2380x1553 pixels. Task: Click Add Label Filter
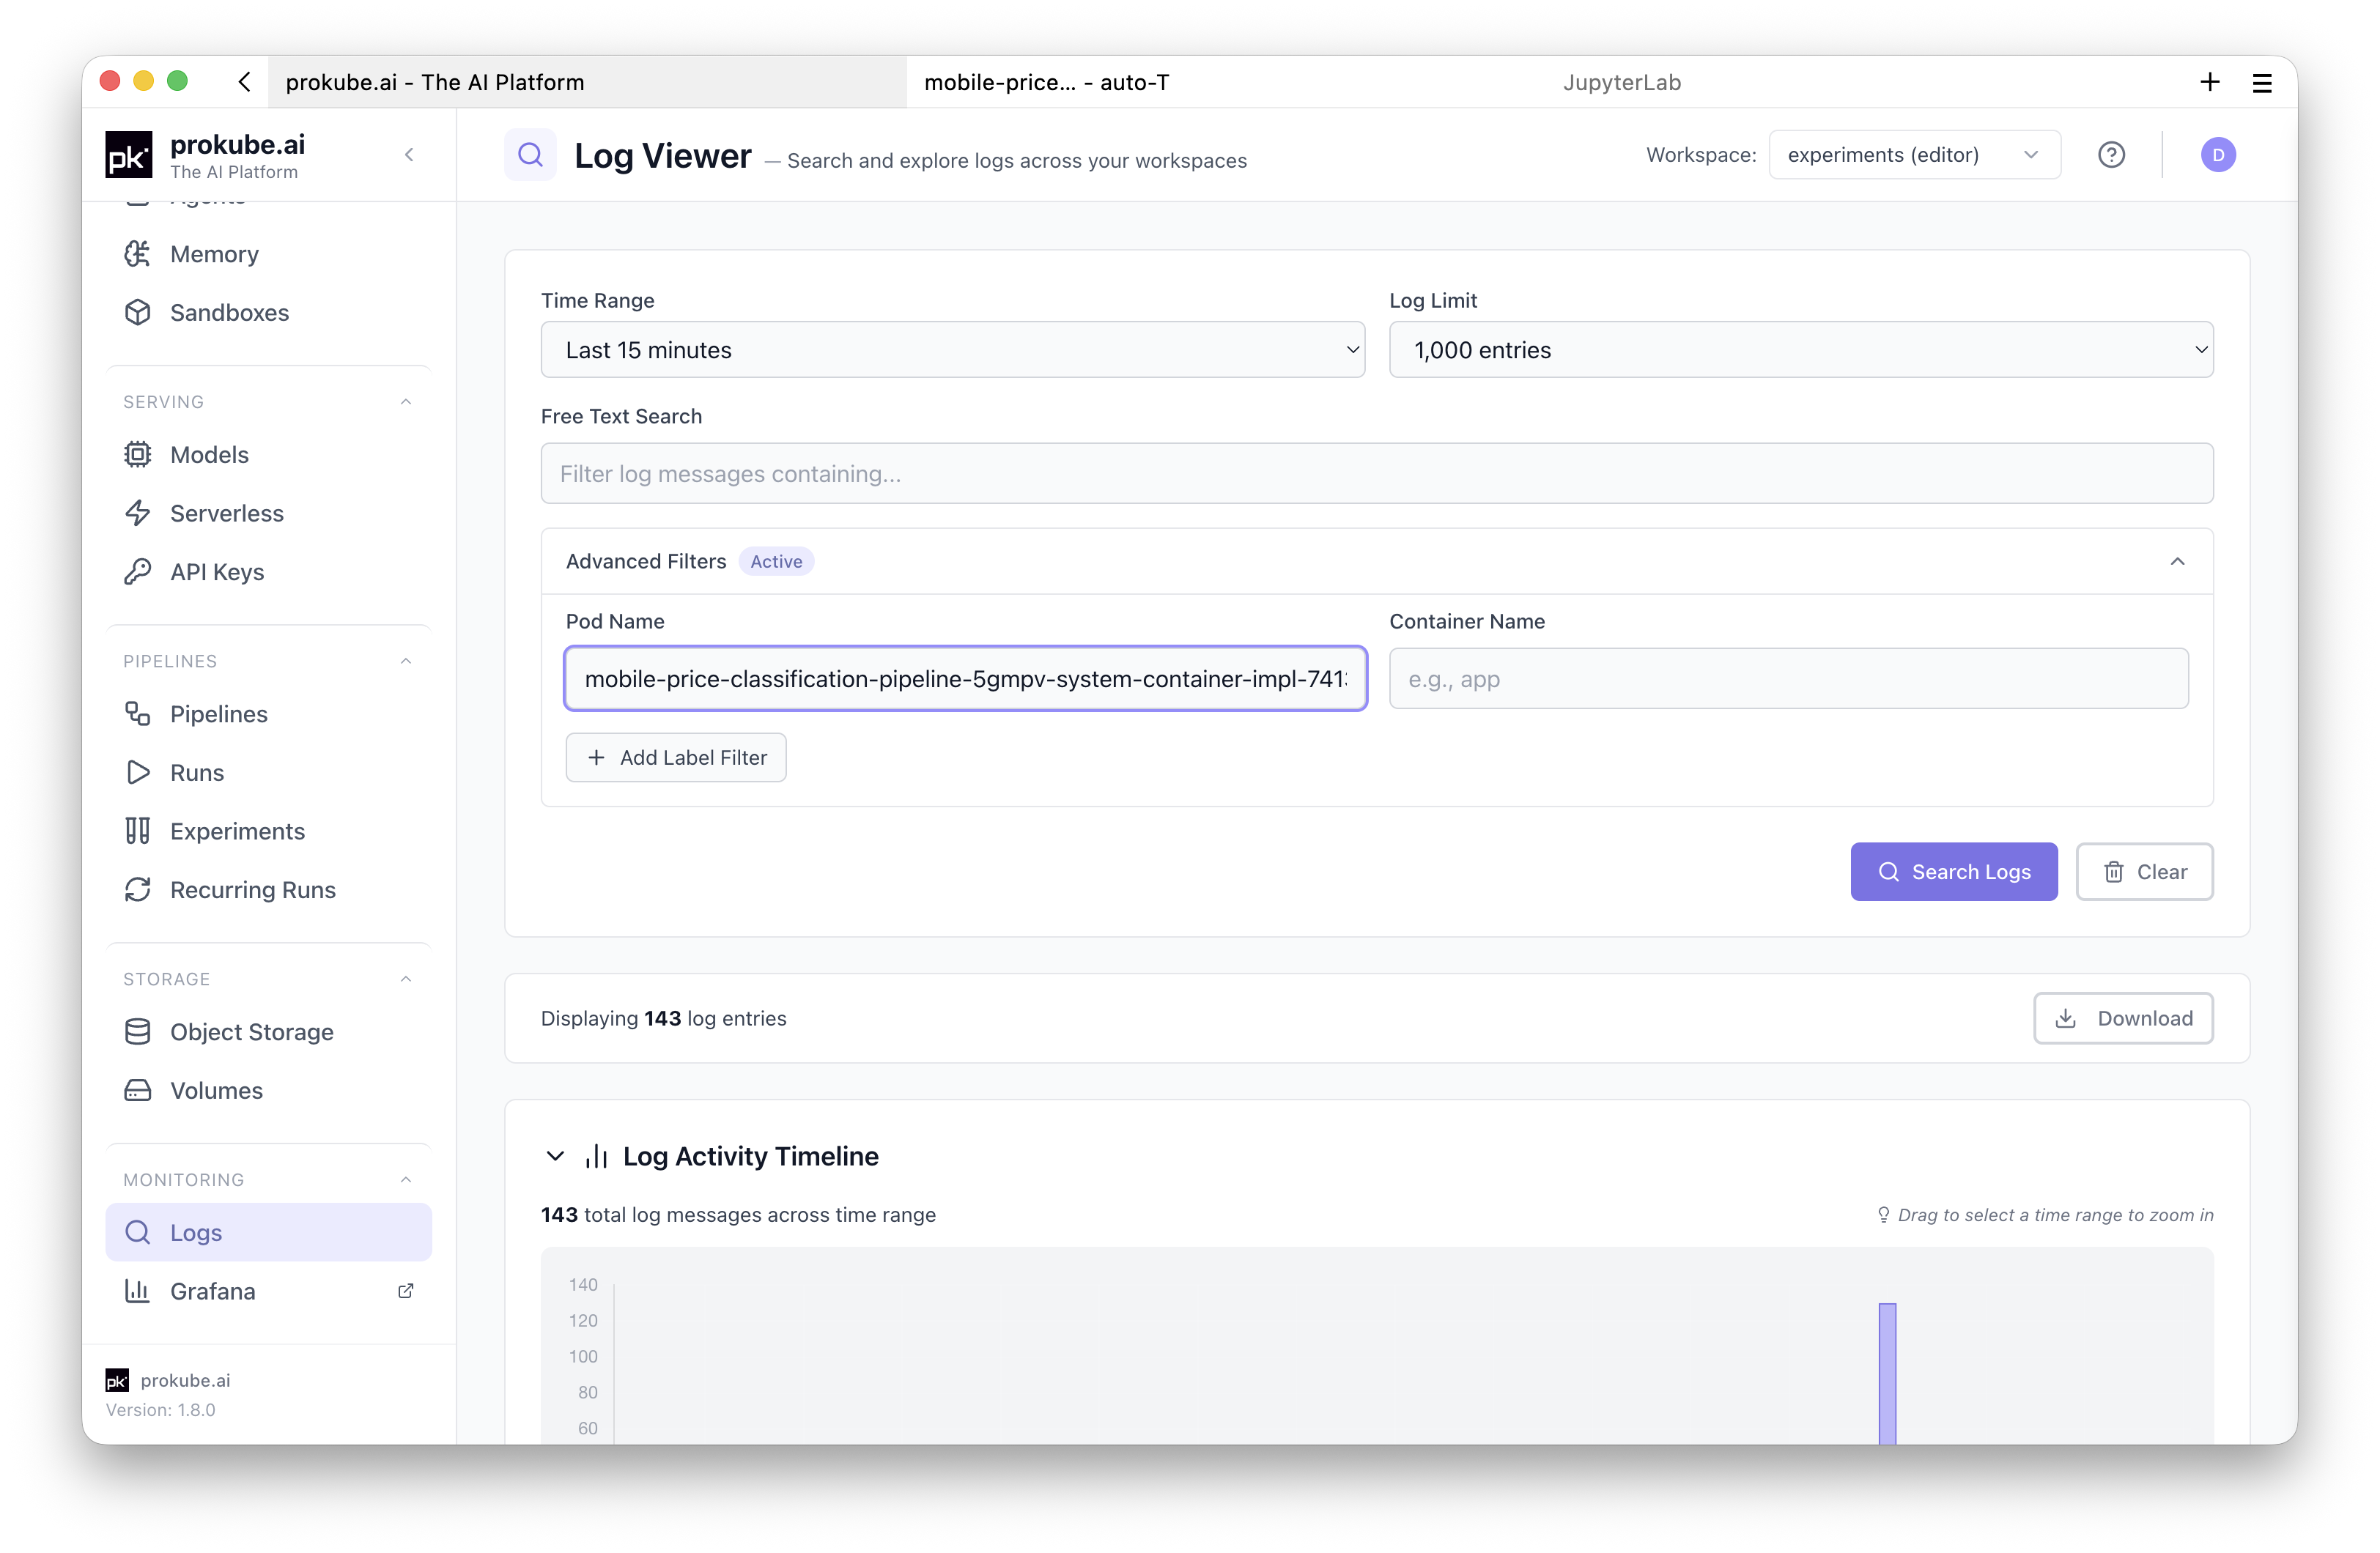[676, 758]
